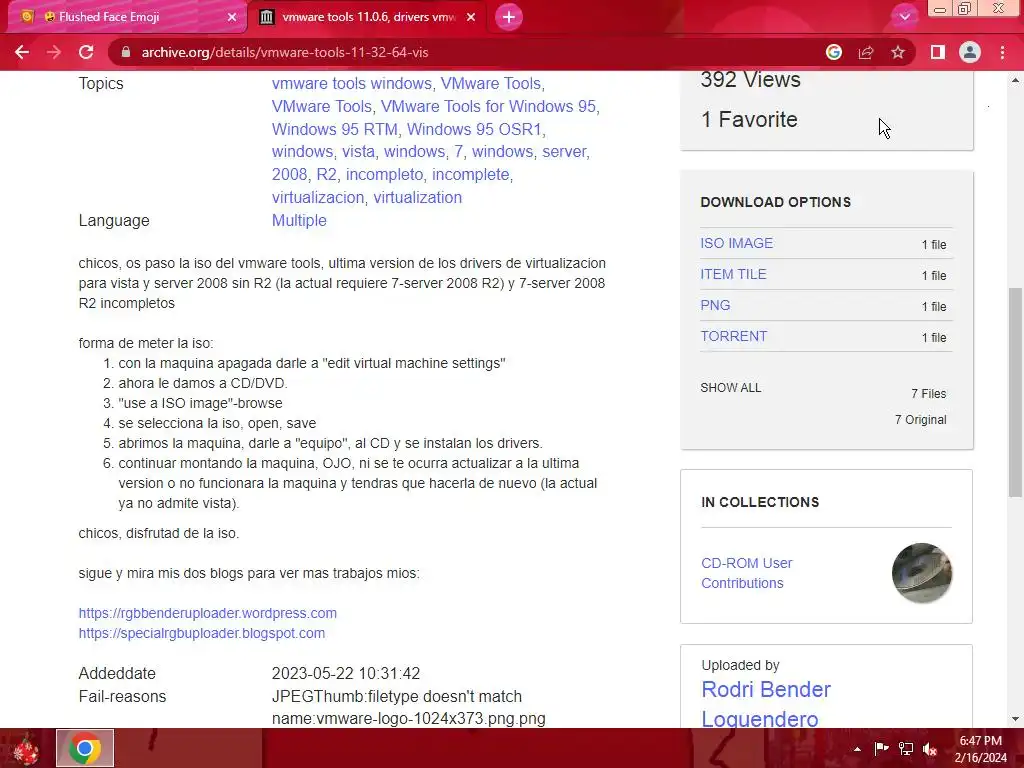Go back with the browser back arrow
Viewport: 1024px width, 768px height.
[x=22, y=52]
